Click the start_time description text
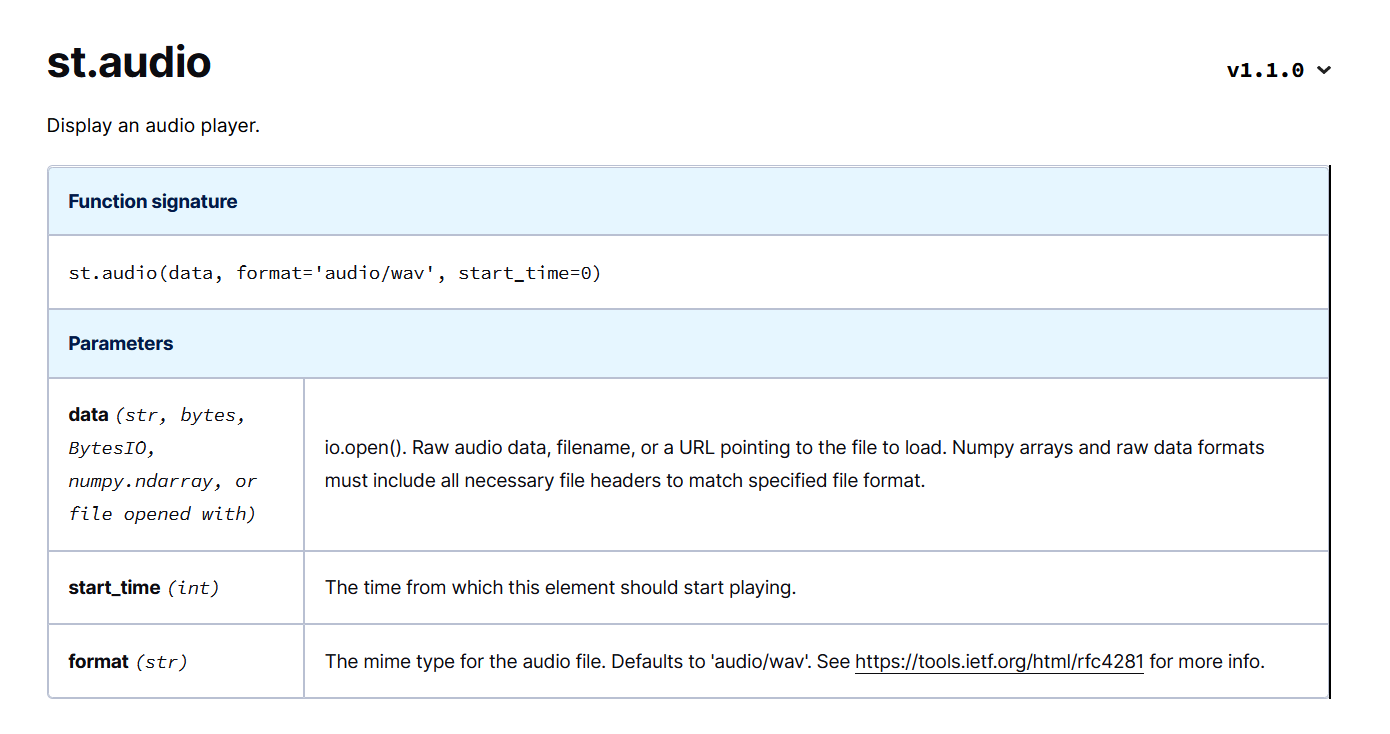Image resolution: width=1390 pixels, height=734 pixels. click(x=559, y=587)
